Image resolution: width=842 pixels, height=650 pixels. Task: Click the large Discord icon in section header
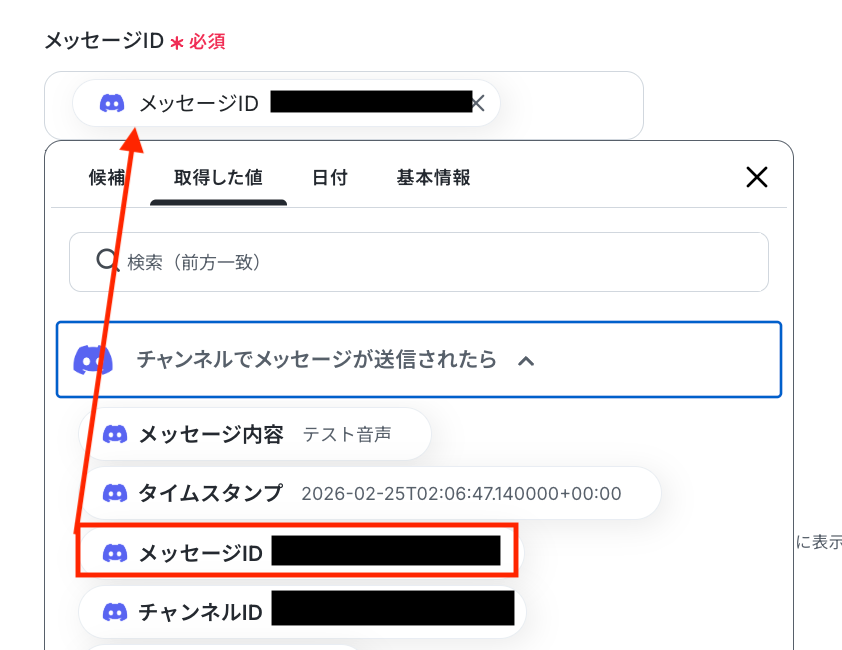(93, 360)
